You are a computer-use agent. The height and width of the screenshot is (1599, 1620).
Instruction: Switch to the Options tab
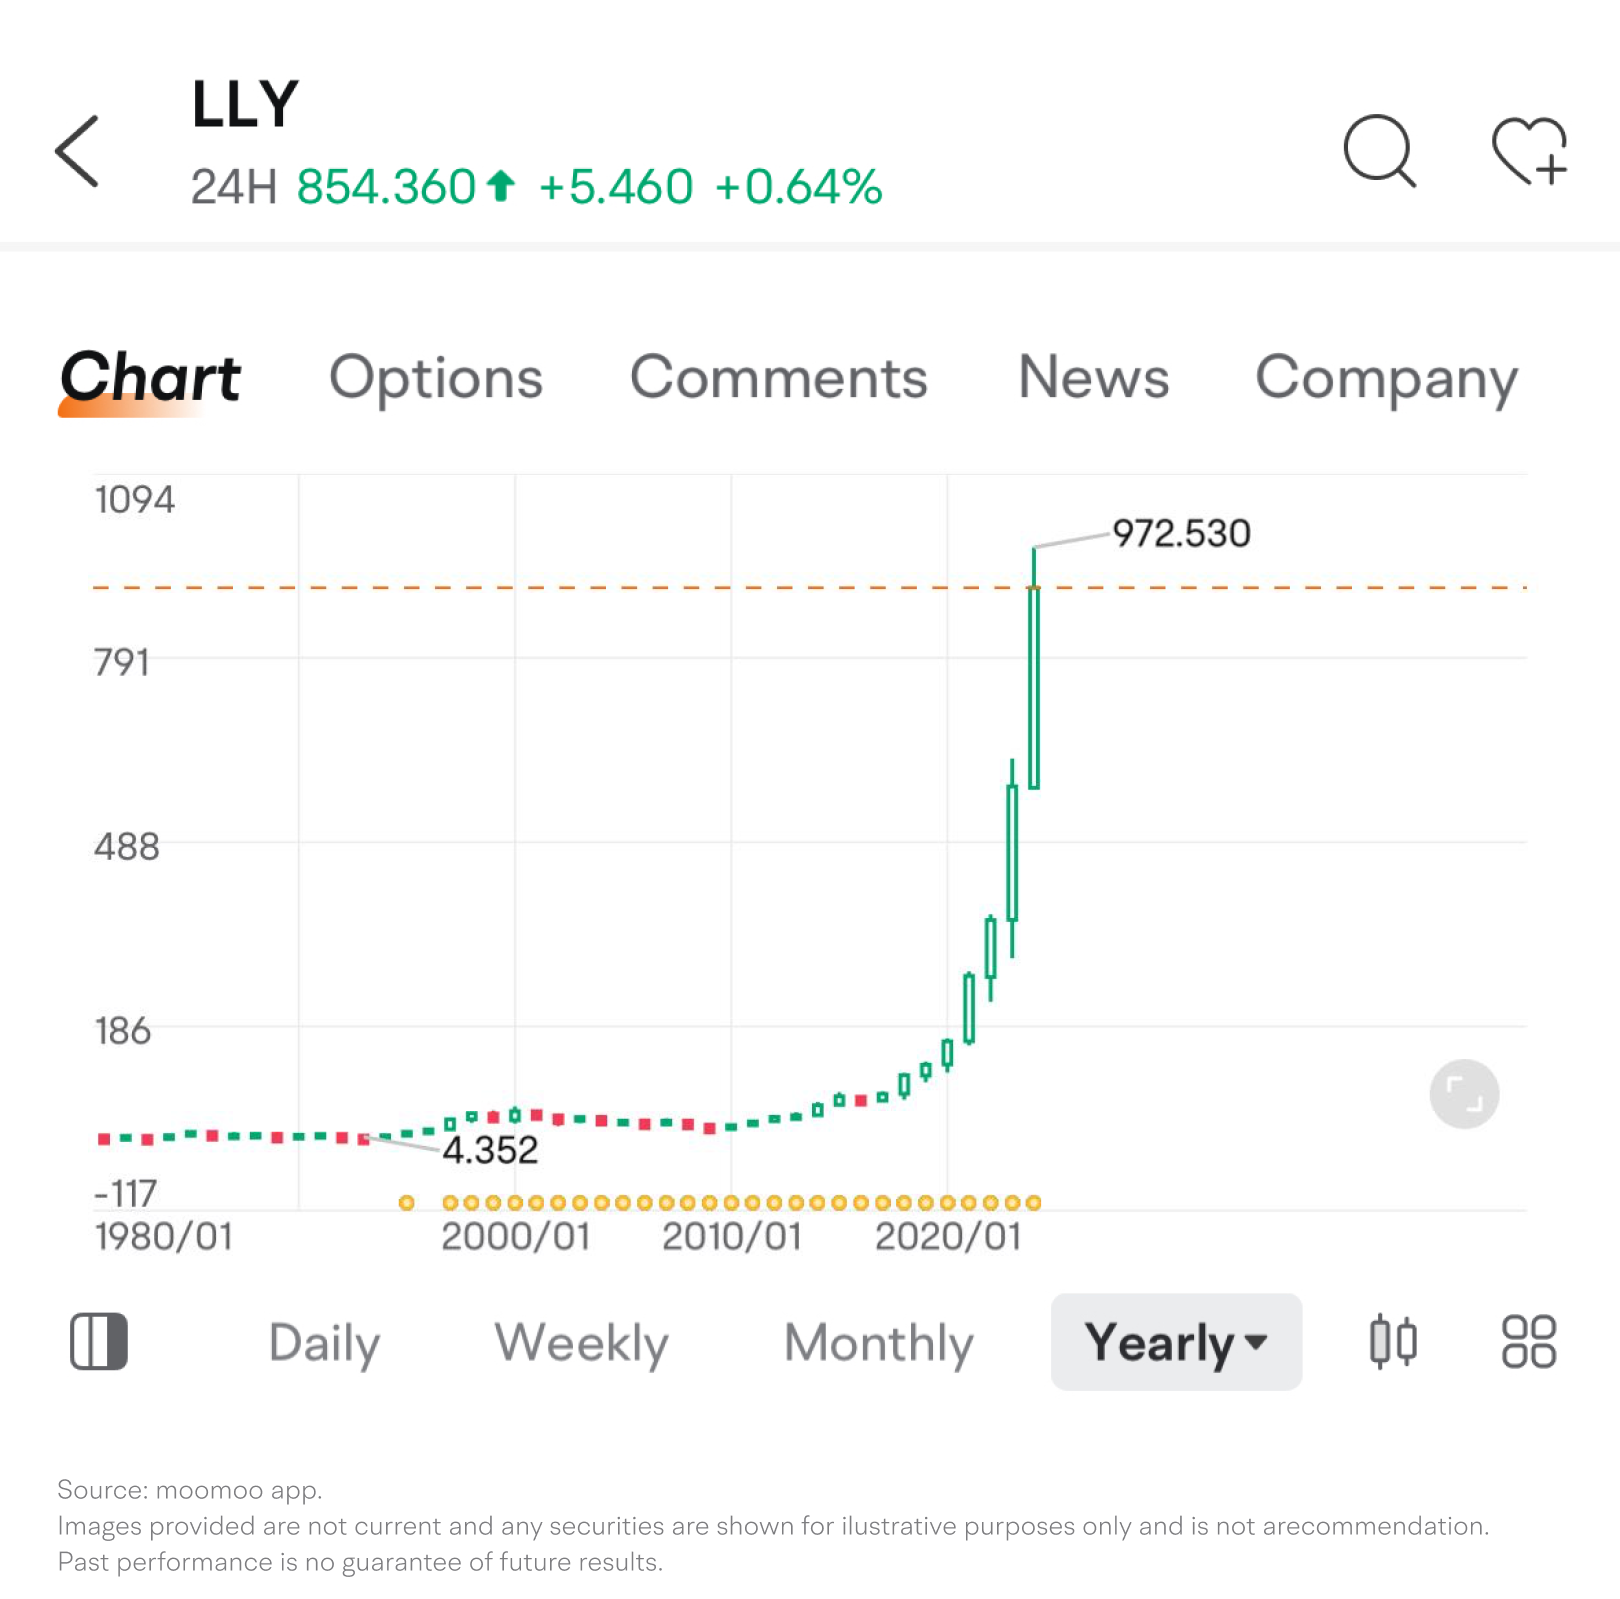[x=436, y=378]
